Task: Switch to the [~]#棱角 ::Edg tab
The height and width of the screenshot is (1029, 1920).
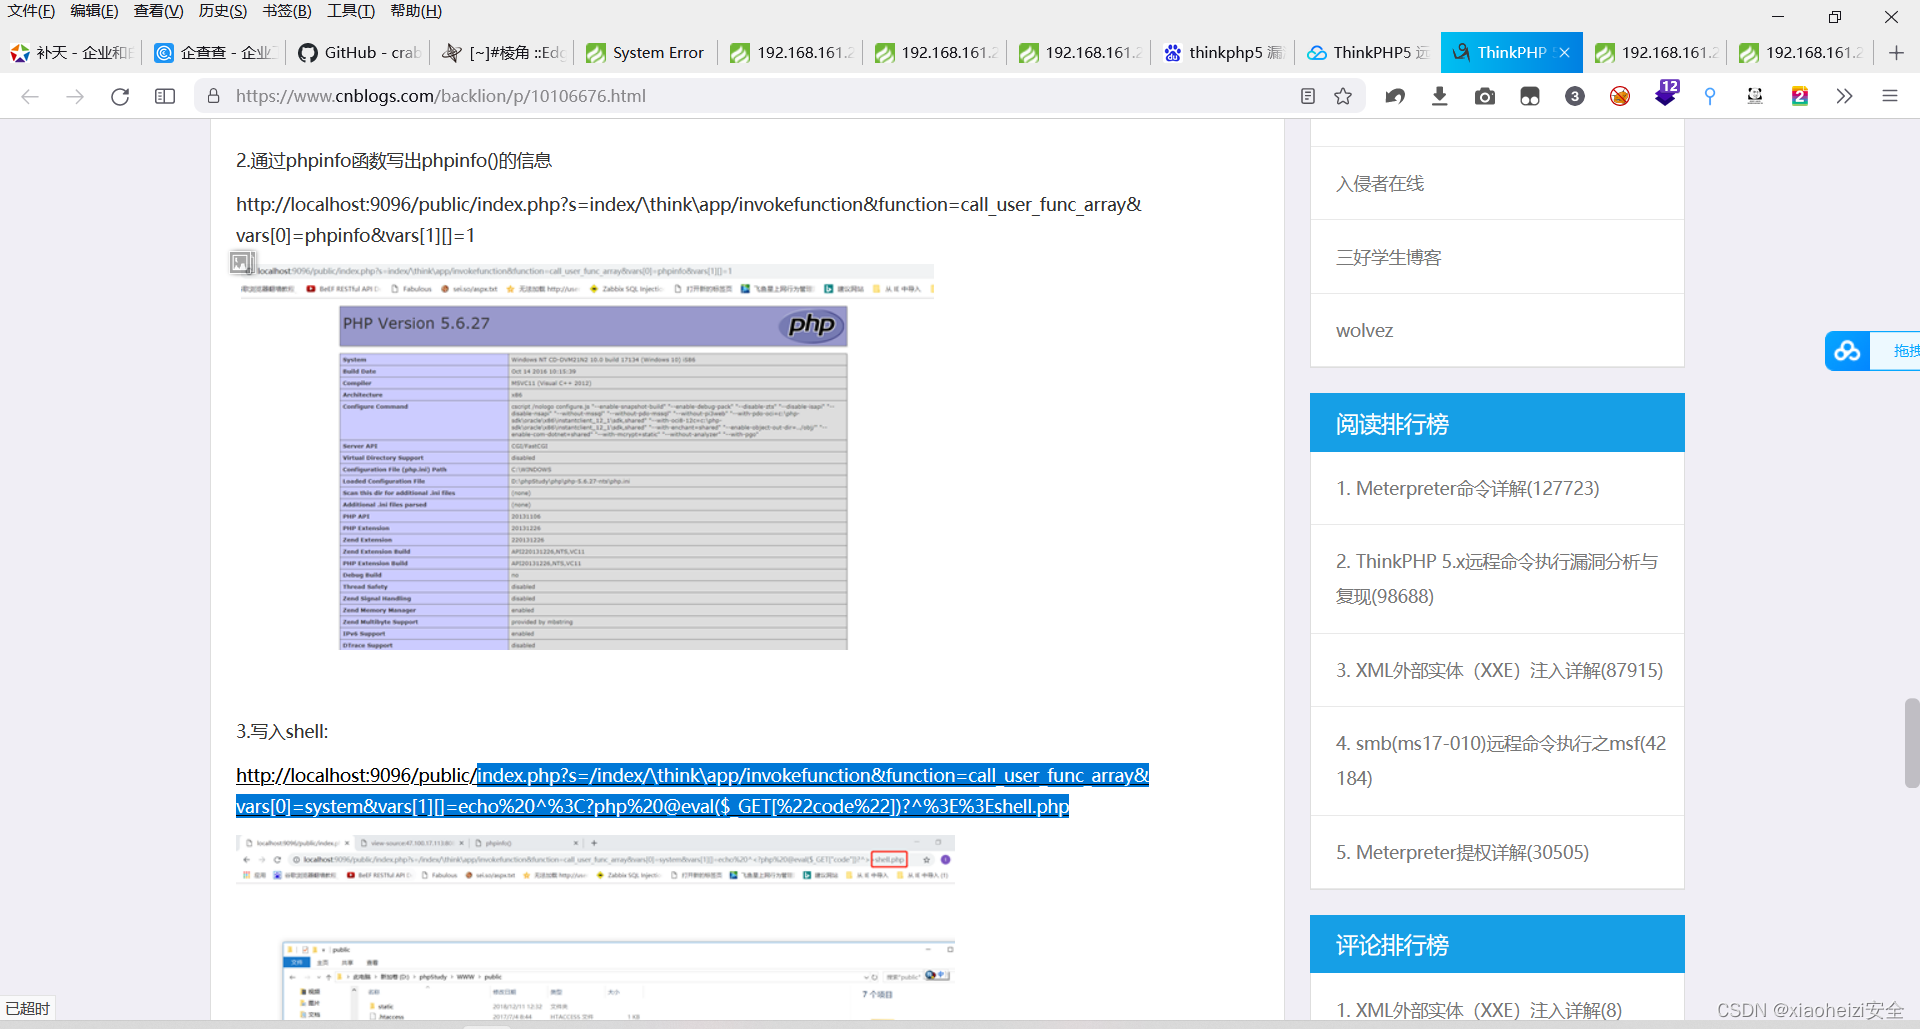Action: (x=504, y=53)
